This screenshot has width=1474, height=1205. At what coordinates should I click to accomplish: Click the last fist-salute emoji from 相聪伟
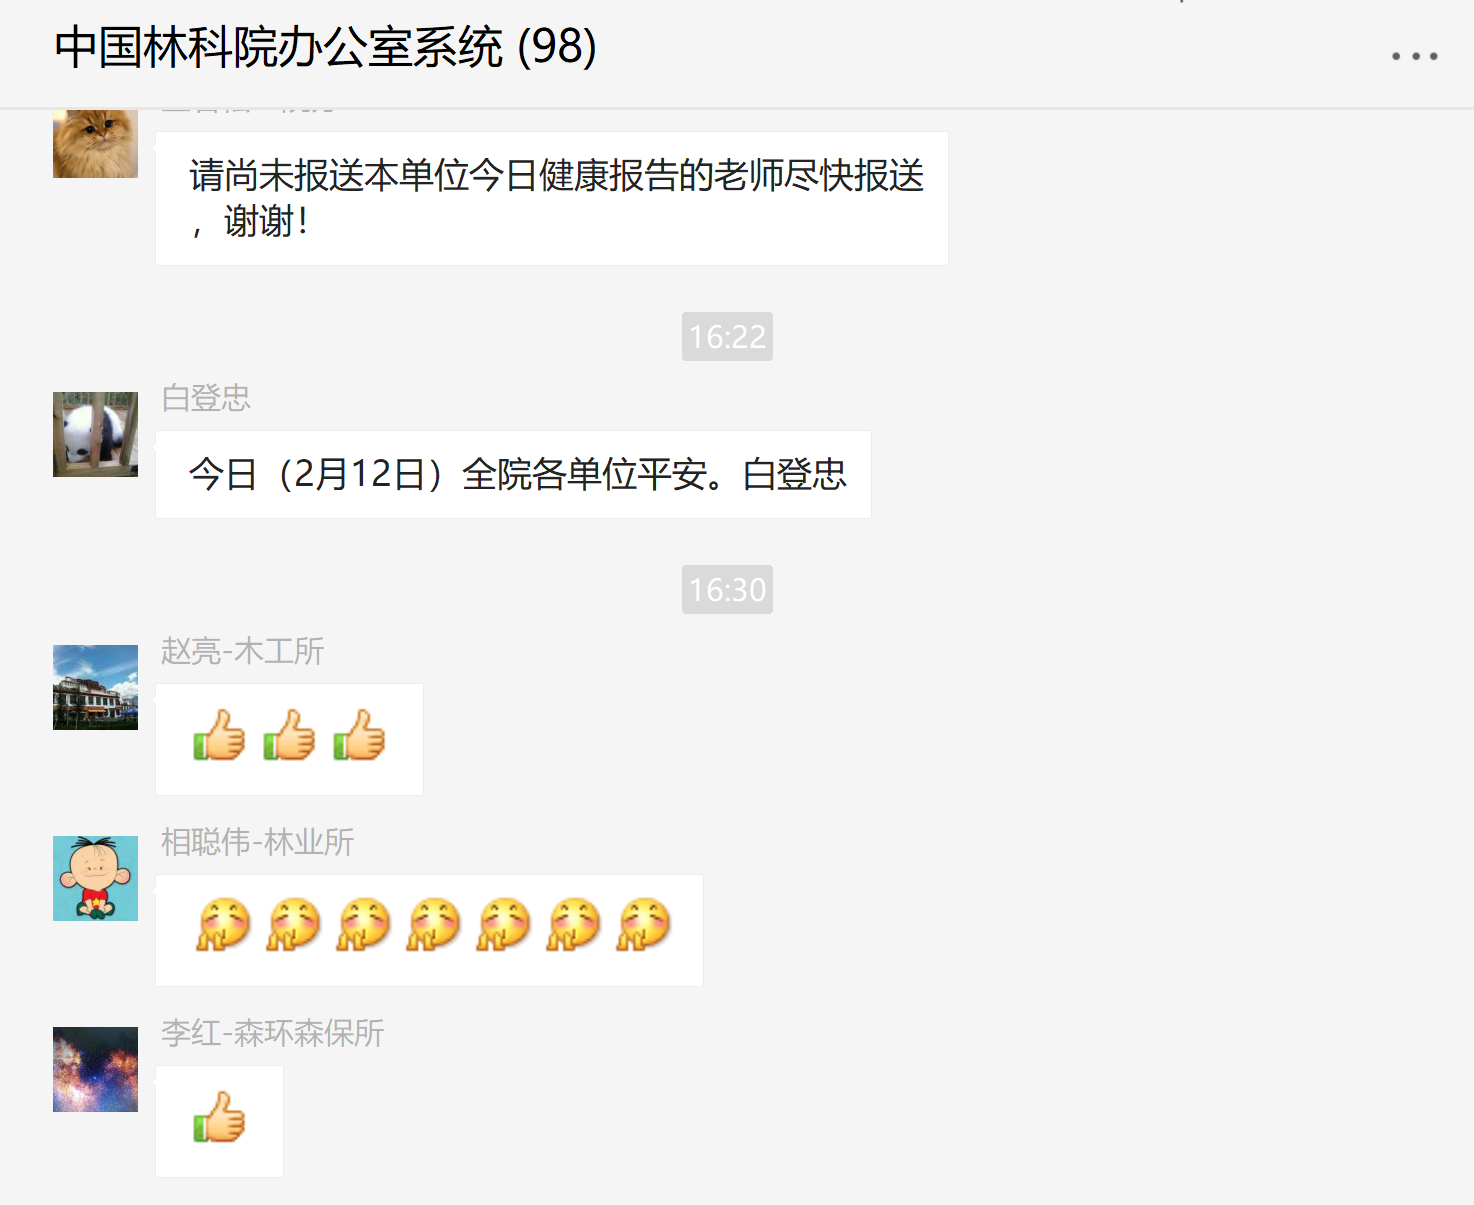coord(643,925)
